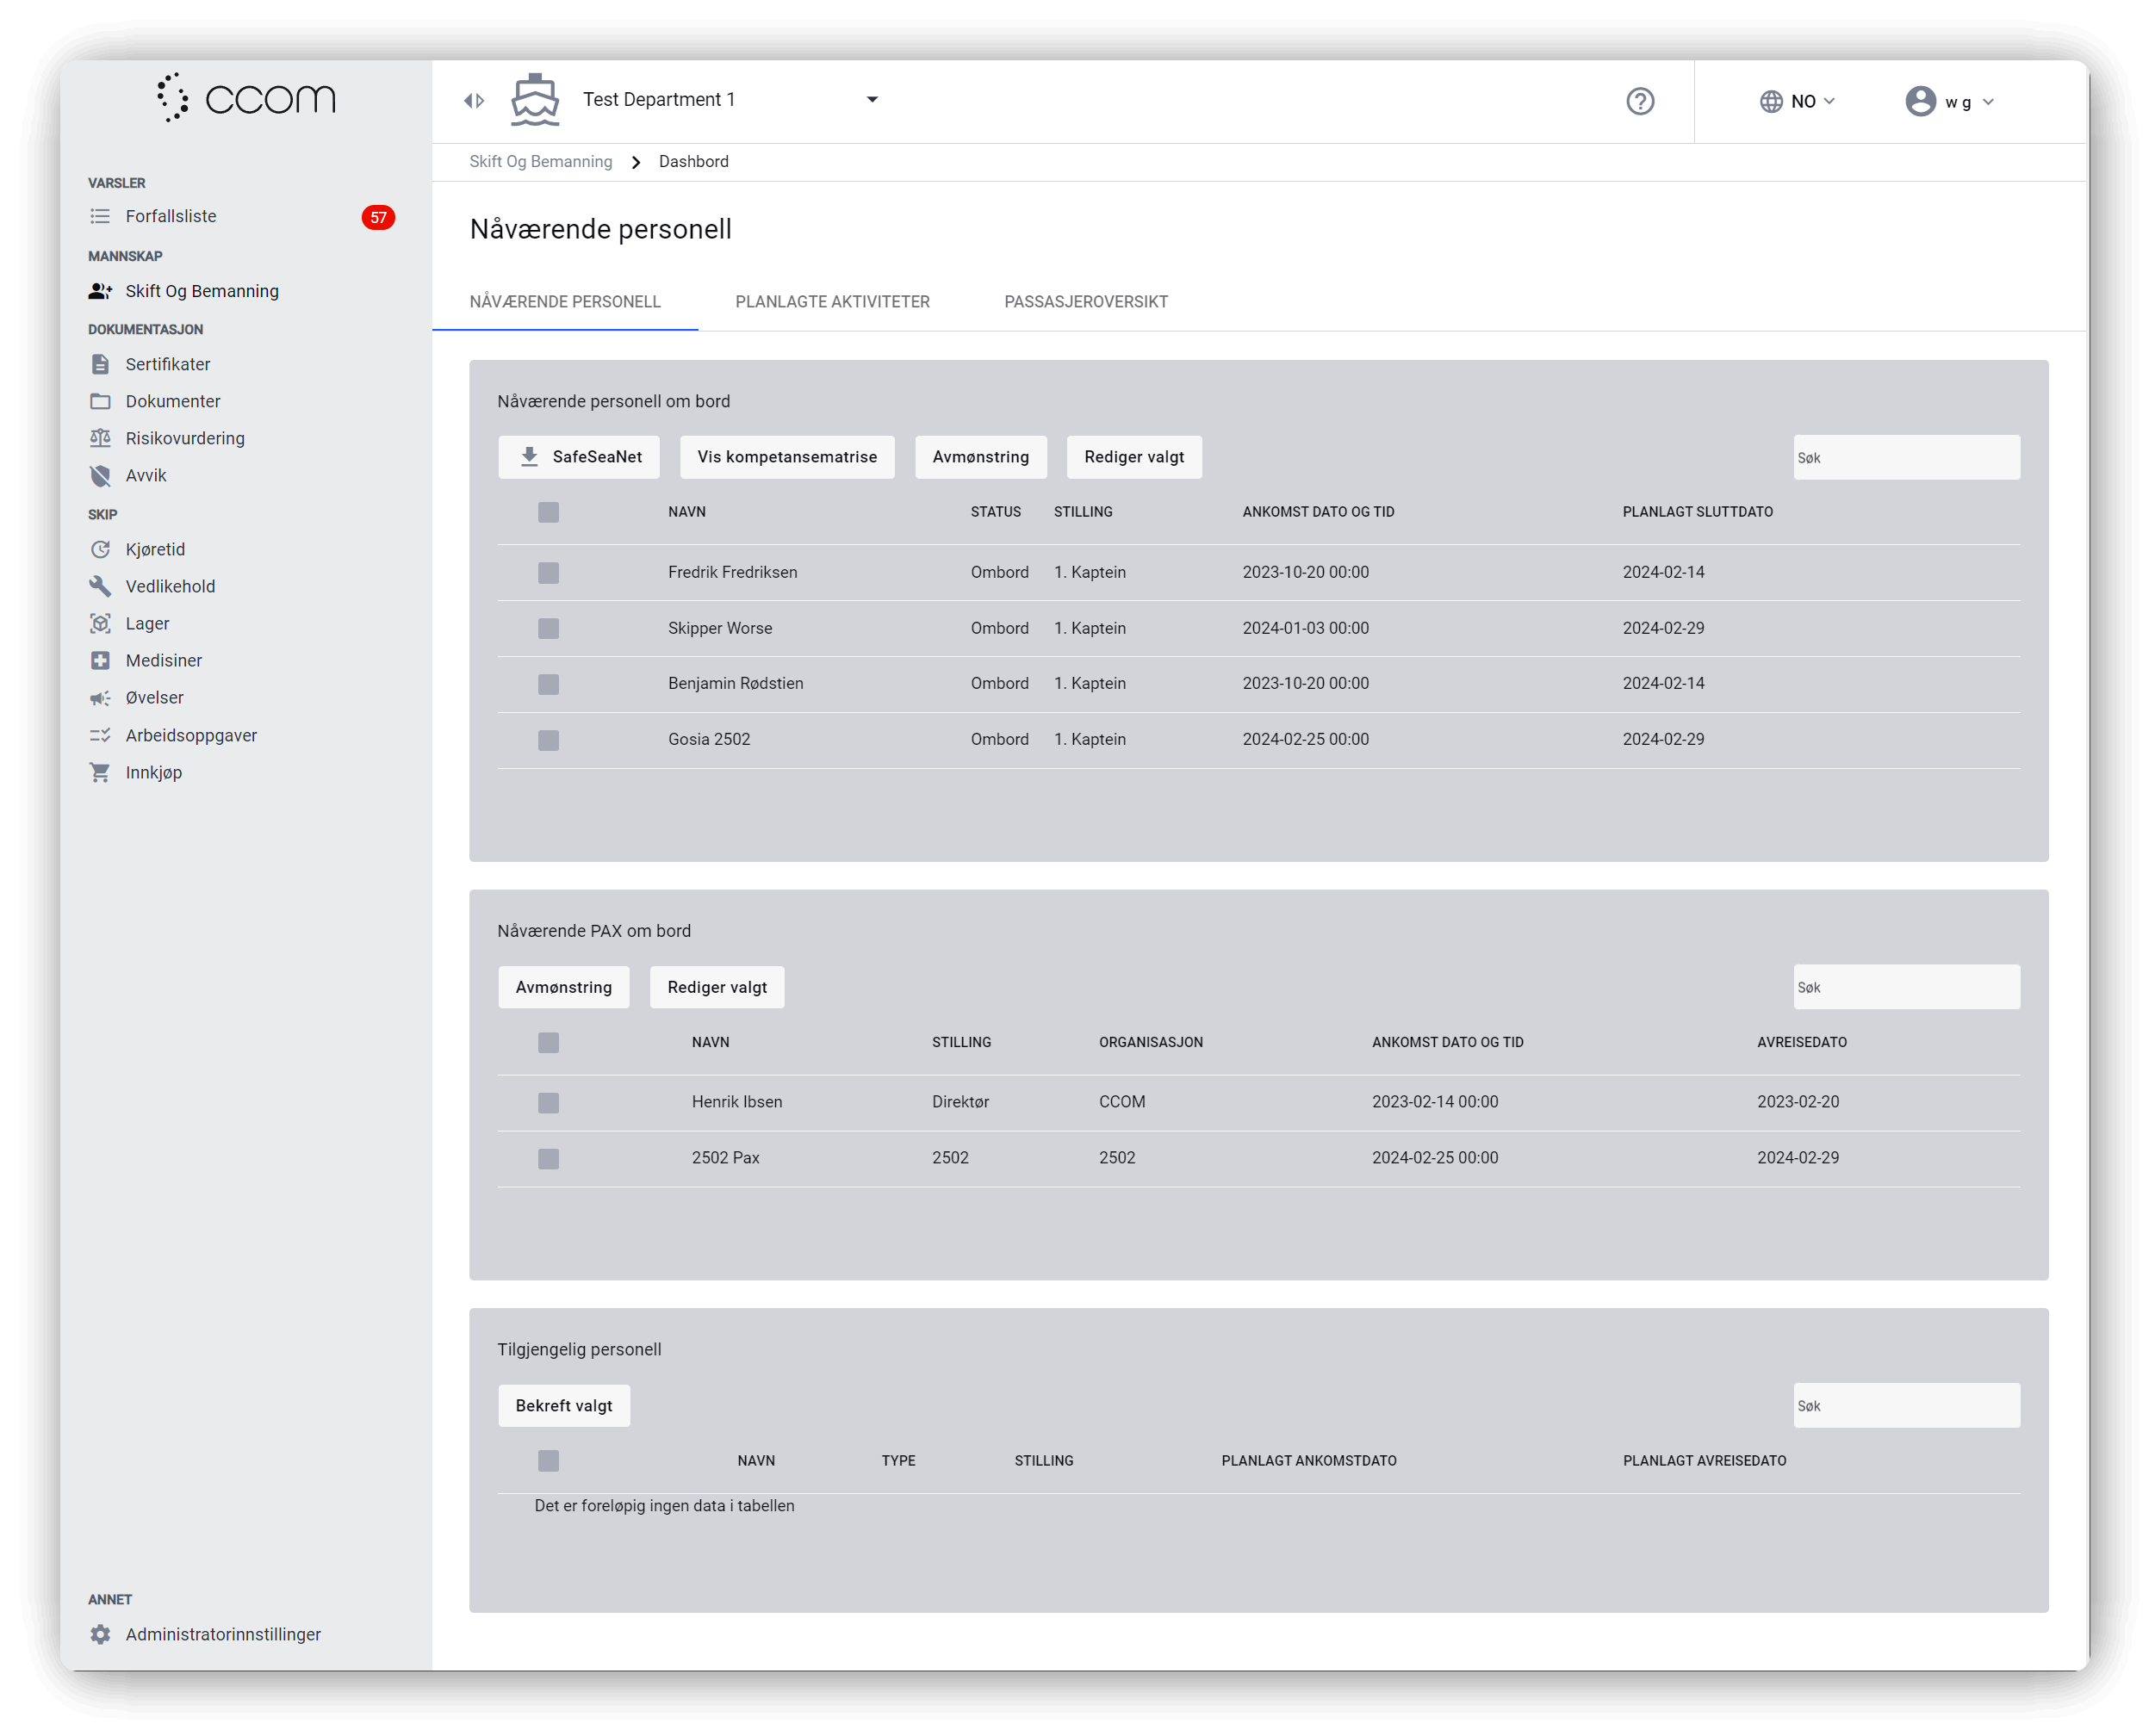The width and height of the screenshot is (2155, 1736).
Task: Check the box for Skipper Worse
Action: (x=548, y=628)
